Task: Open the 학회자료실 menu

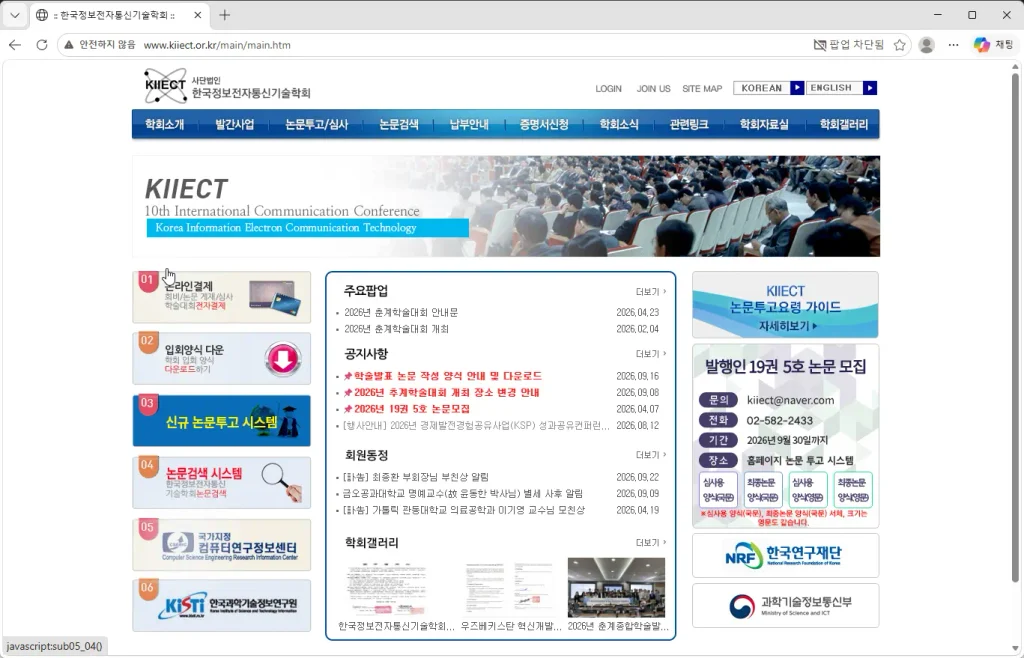Action: pos(763,125)
